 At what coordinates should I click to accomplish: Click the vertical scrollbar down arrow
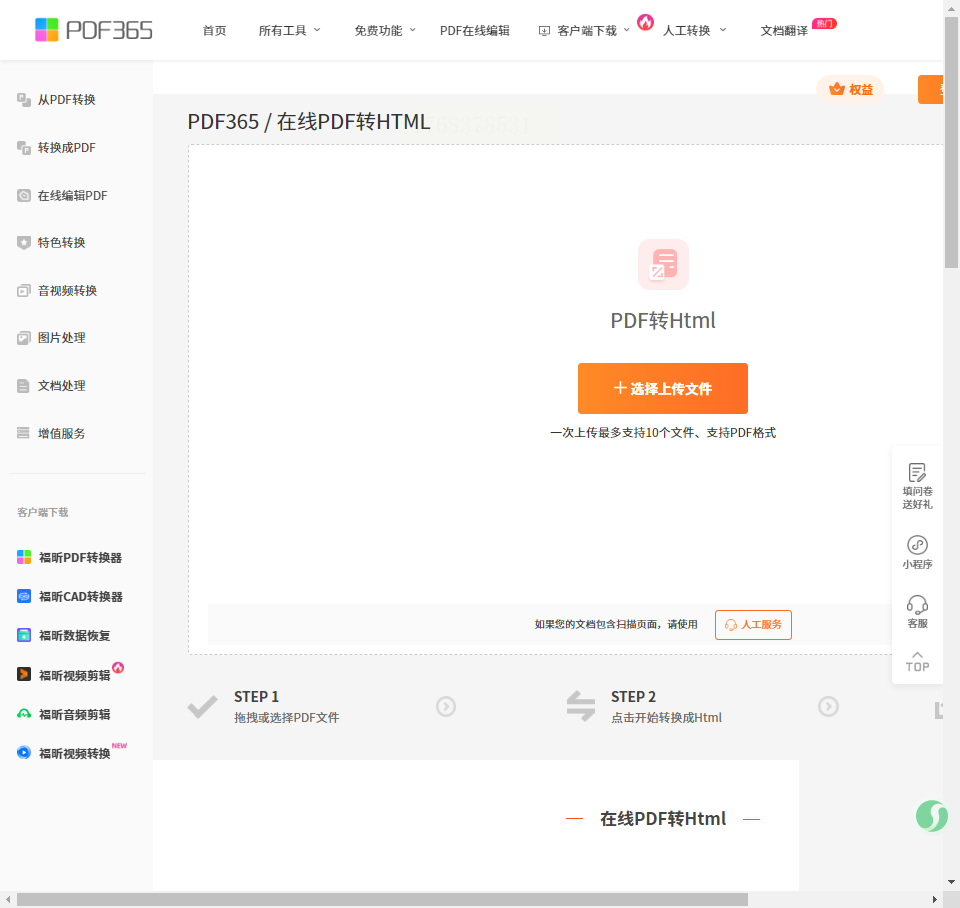(951, 882)
